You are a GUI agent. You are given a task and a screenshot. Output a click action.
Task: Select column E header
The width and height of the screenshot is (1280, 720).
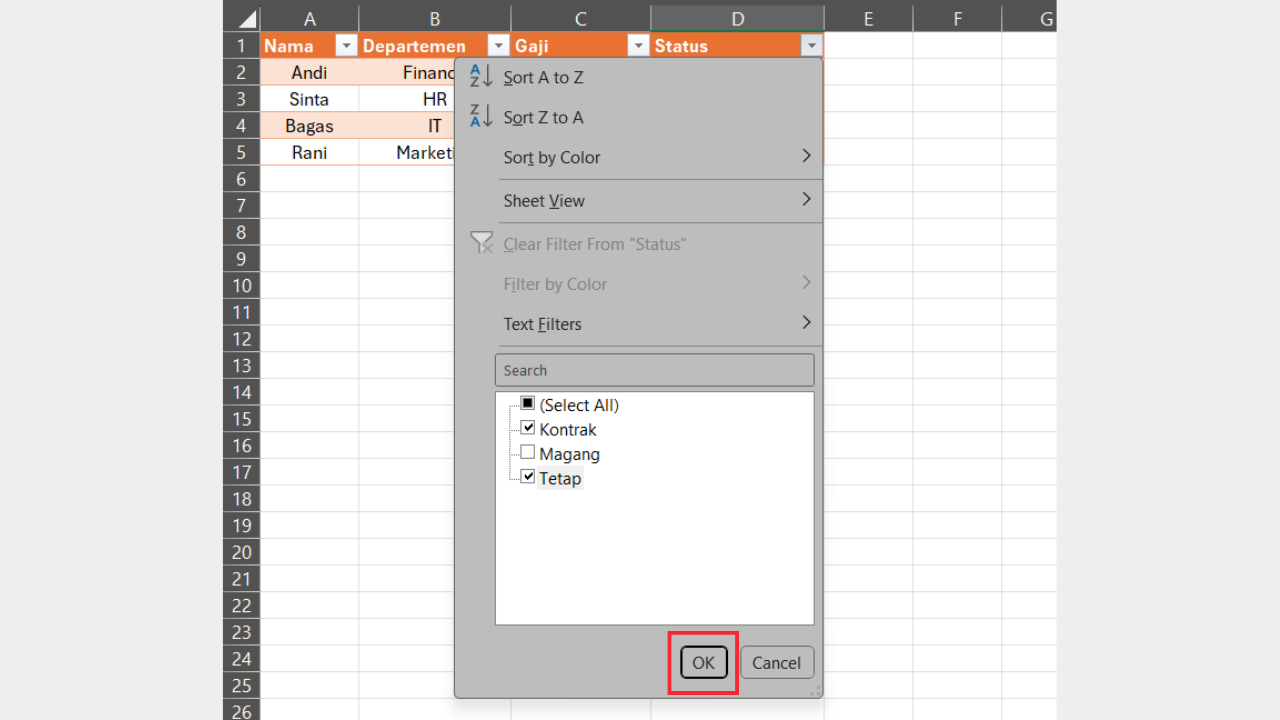point(868,18)
